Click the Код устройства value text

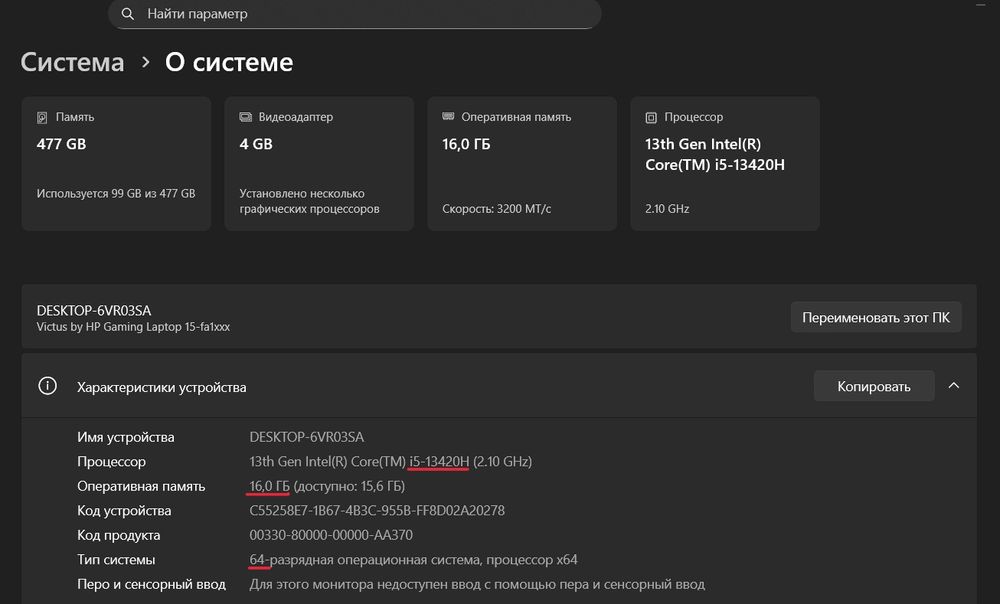tap(377, 511)
